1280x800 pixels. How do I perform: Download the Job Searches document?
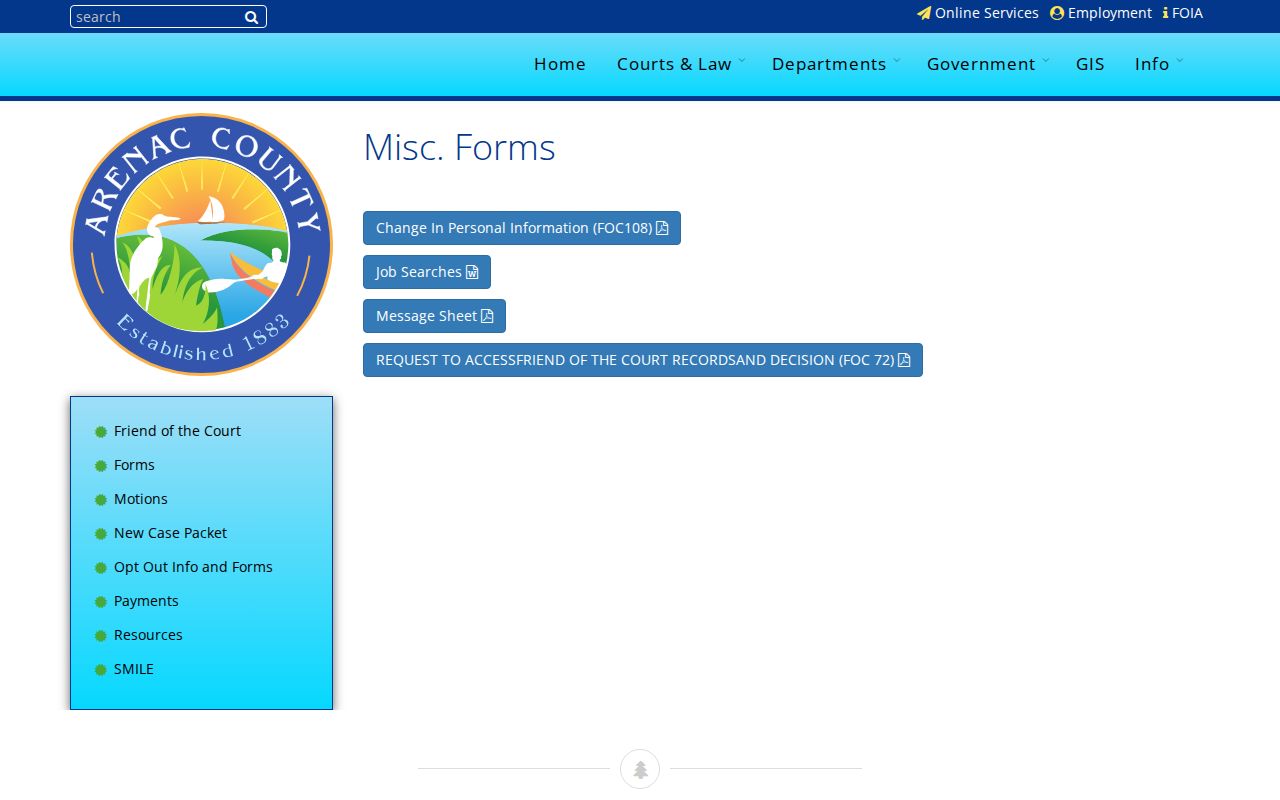click(427, 272)
